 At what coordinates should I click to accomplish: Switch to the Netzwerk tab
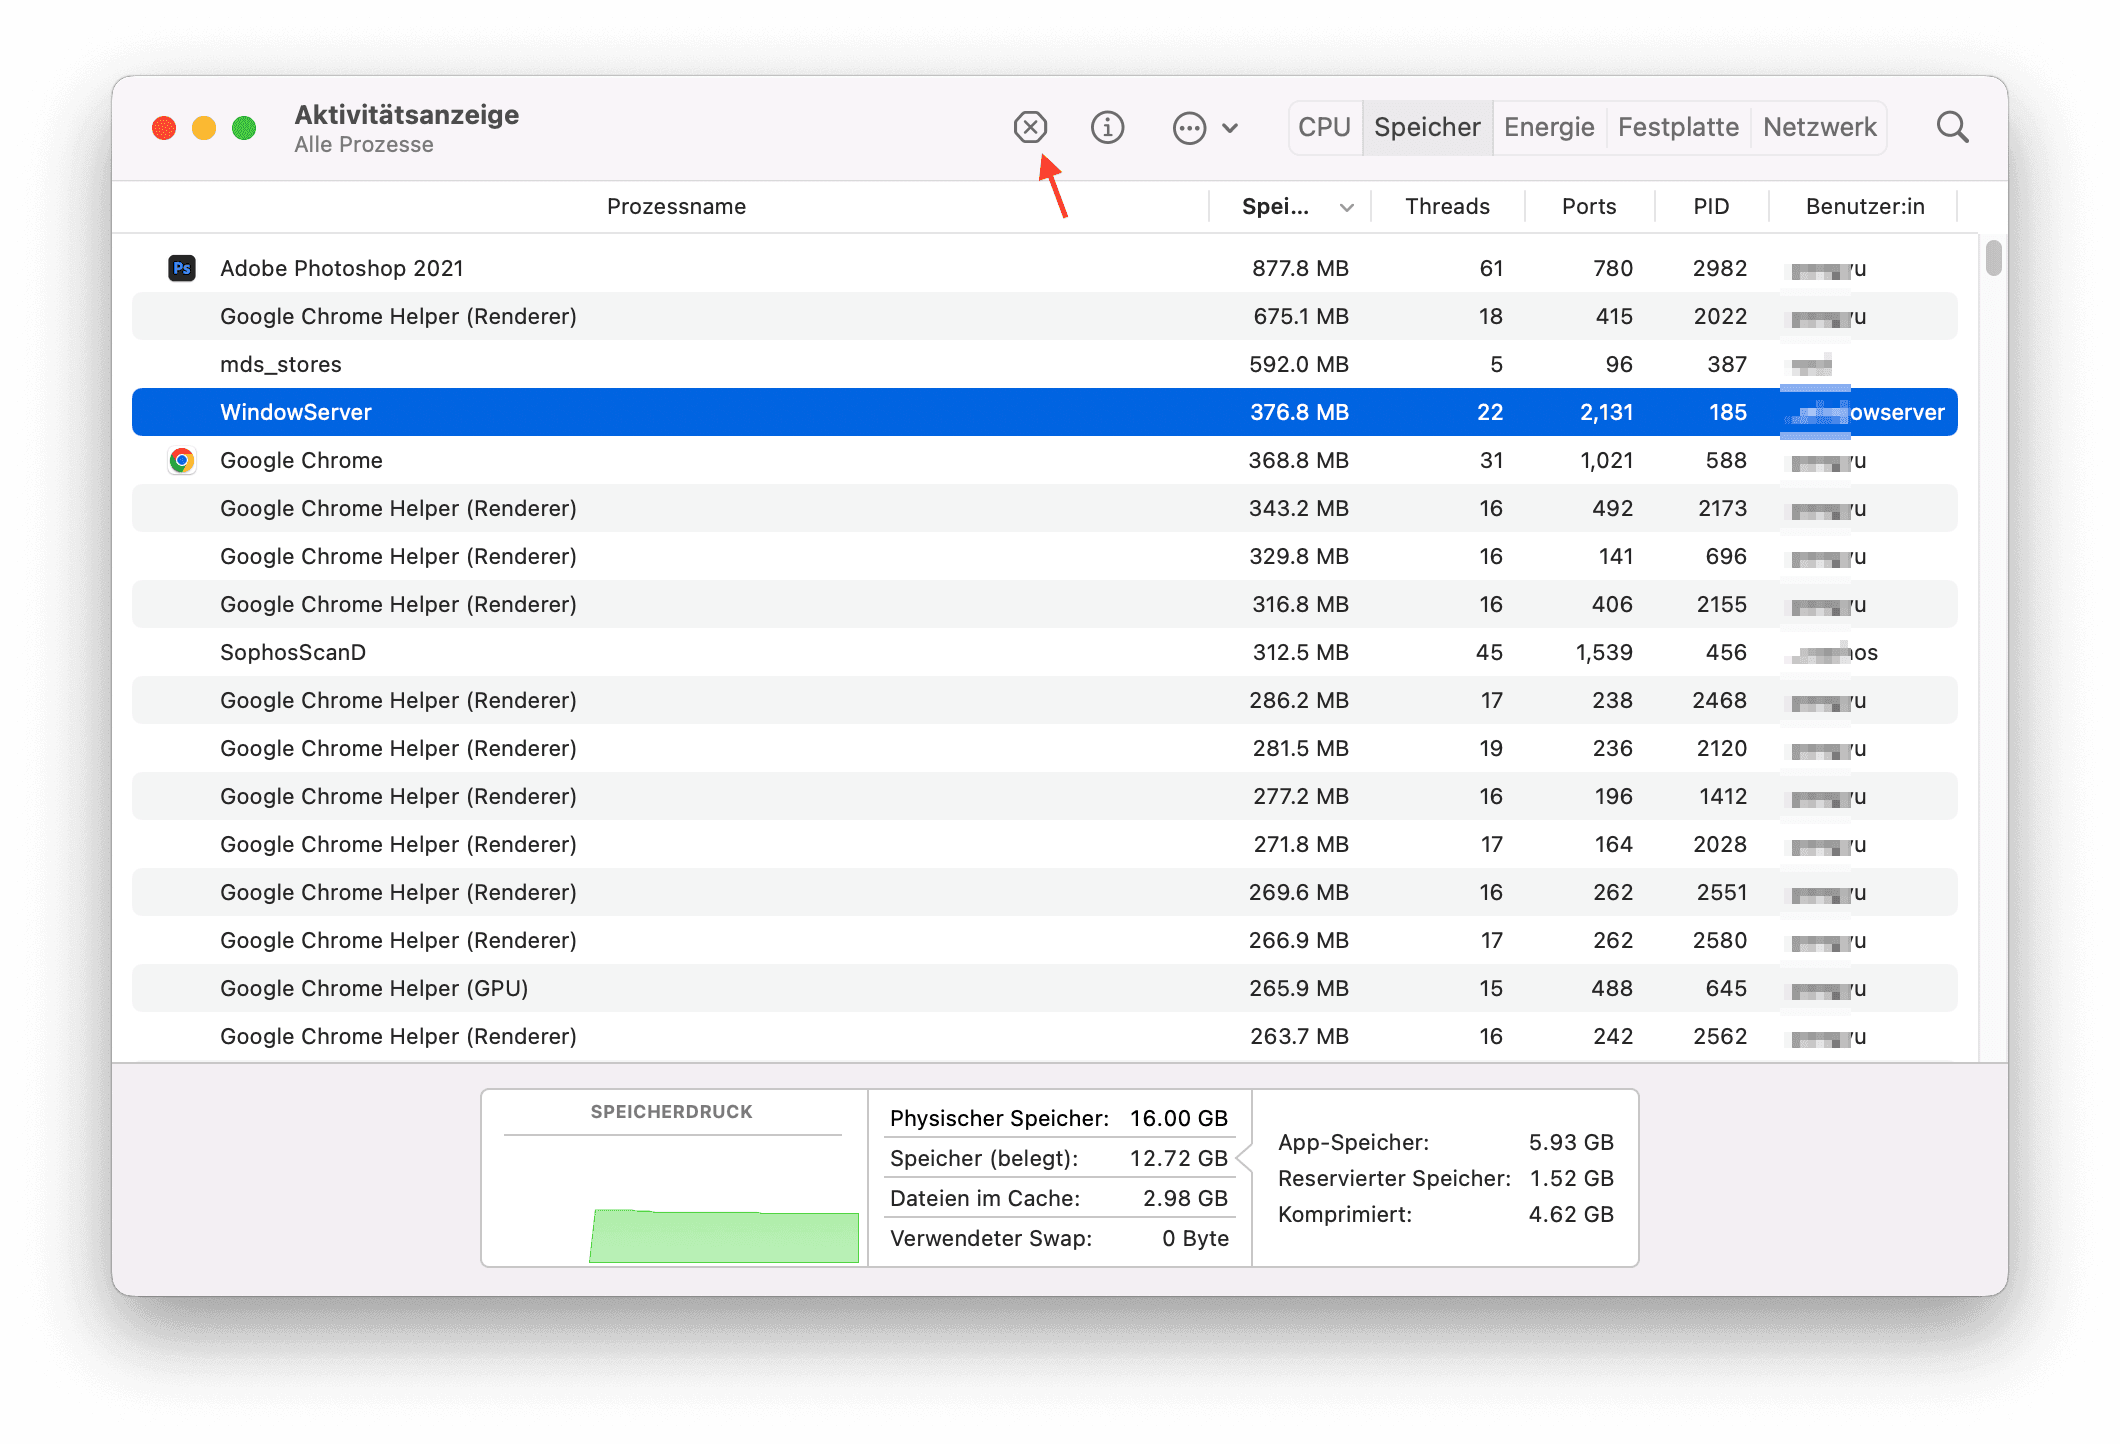pyautogui.click(x=1819, y=127)
